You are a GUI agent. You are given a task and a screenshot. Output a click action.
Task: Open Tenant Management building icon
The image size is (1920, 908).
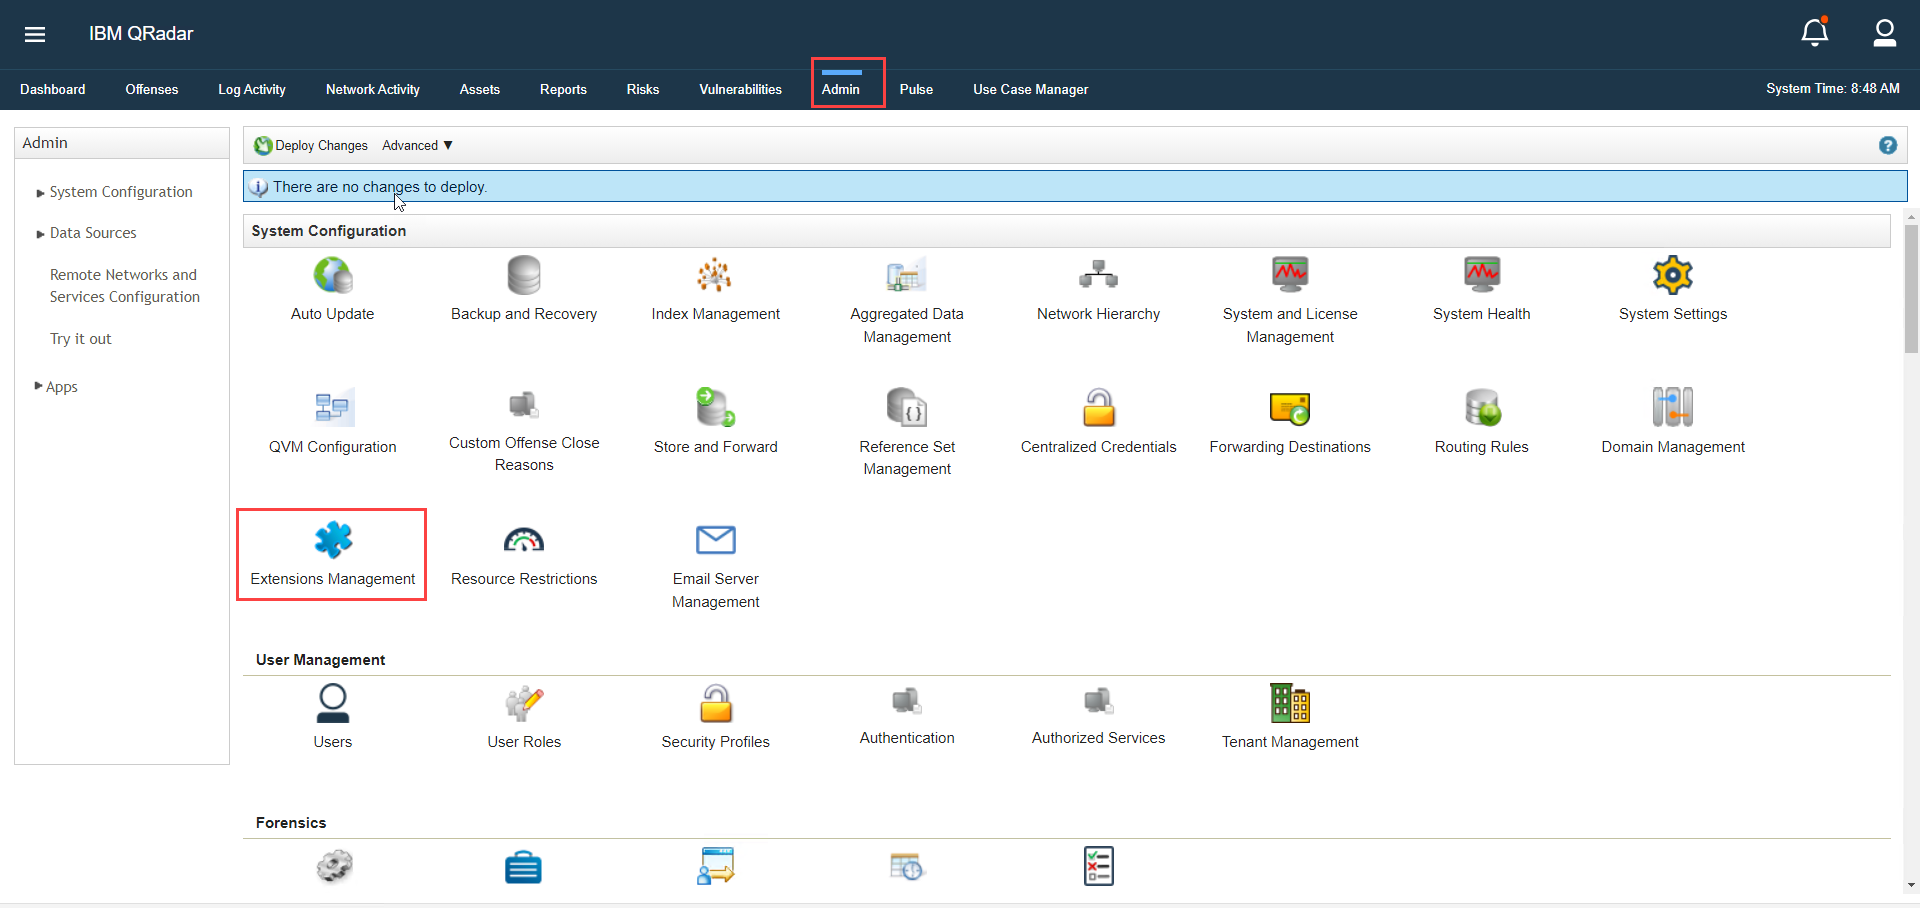point(1289,703)
